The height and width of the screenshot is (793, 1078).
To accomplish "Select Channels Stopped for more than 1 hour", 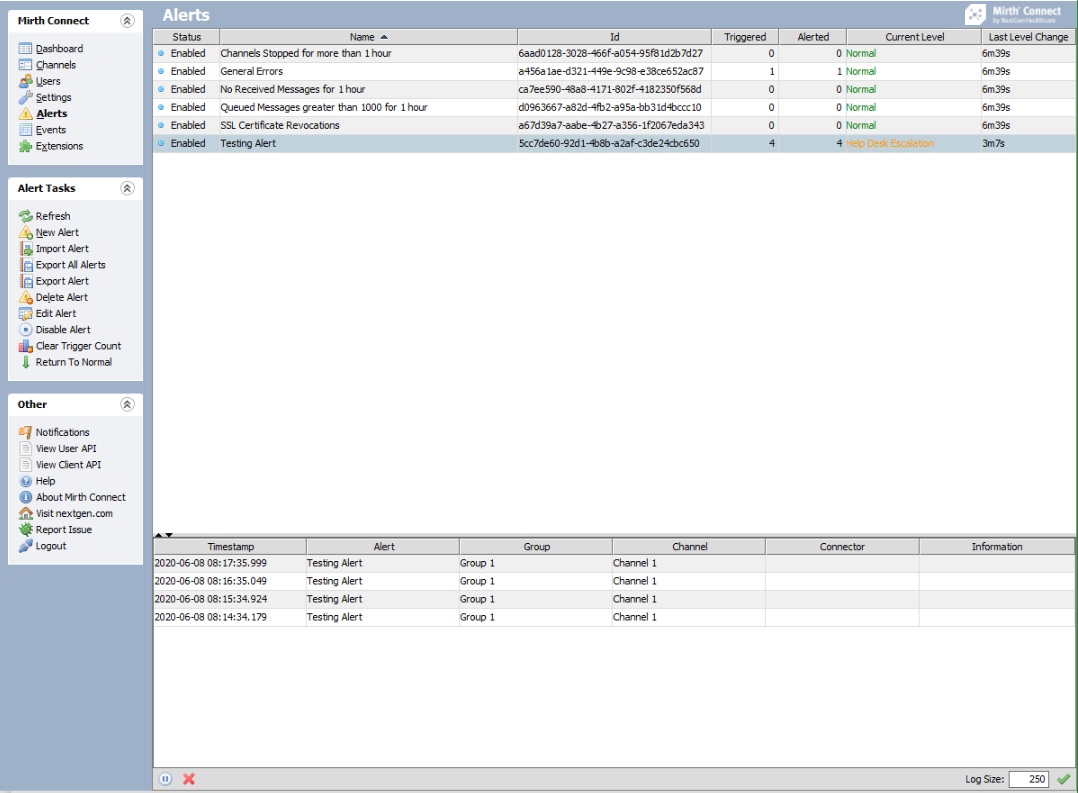I will pos(614,54).
